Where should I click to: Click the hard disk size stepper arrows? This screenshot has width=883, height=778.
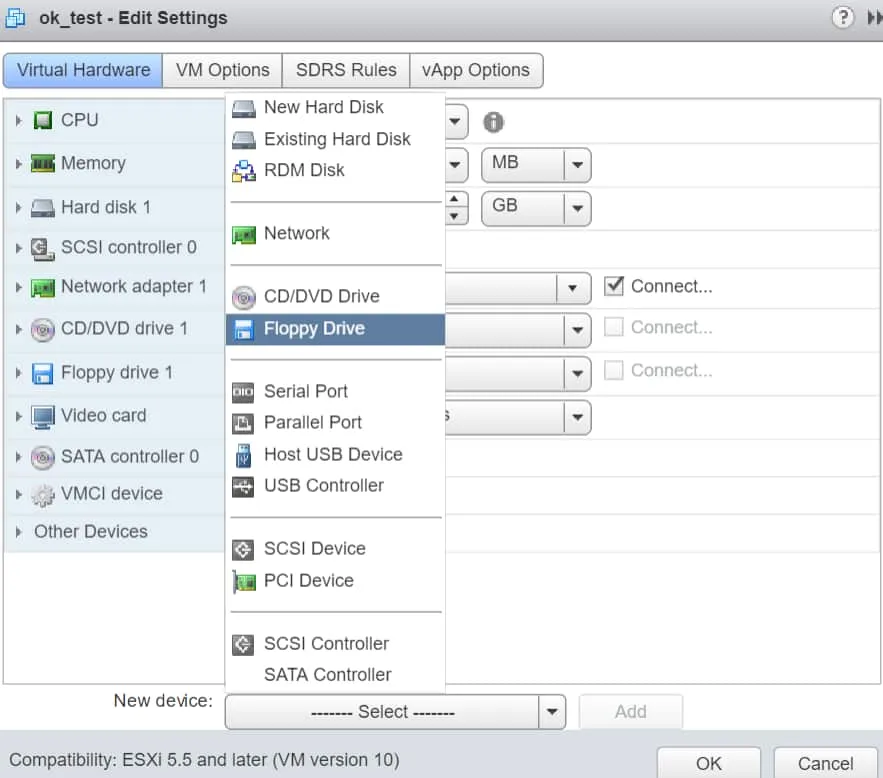[x=456, y=208]
